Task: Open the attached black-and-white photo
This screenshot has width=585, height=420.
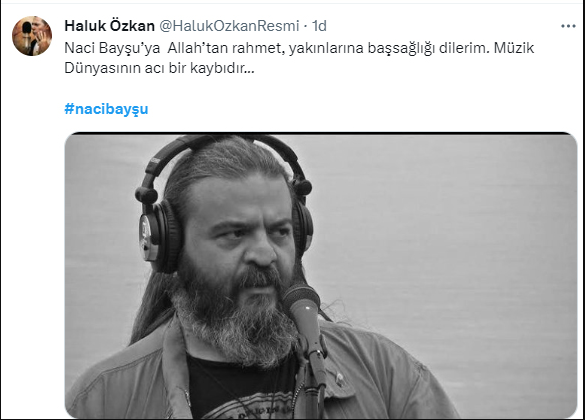Action: 321,276
